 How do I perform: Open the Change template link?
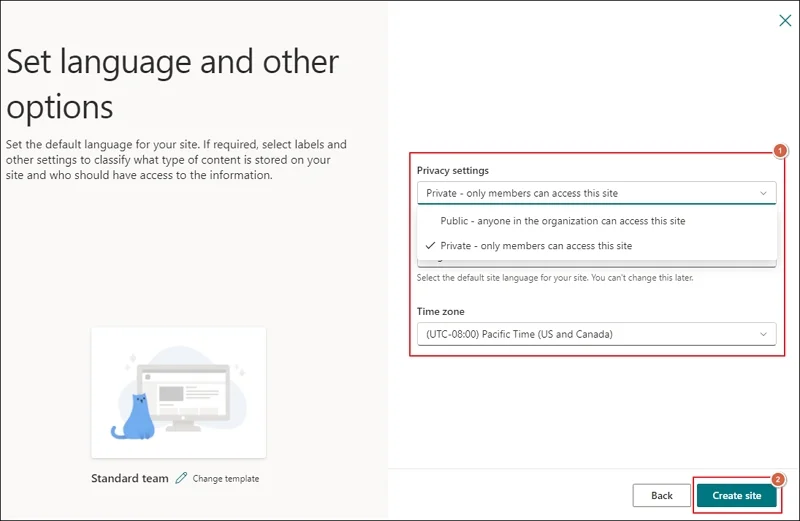point(226,479)
